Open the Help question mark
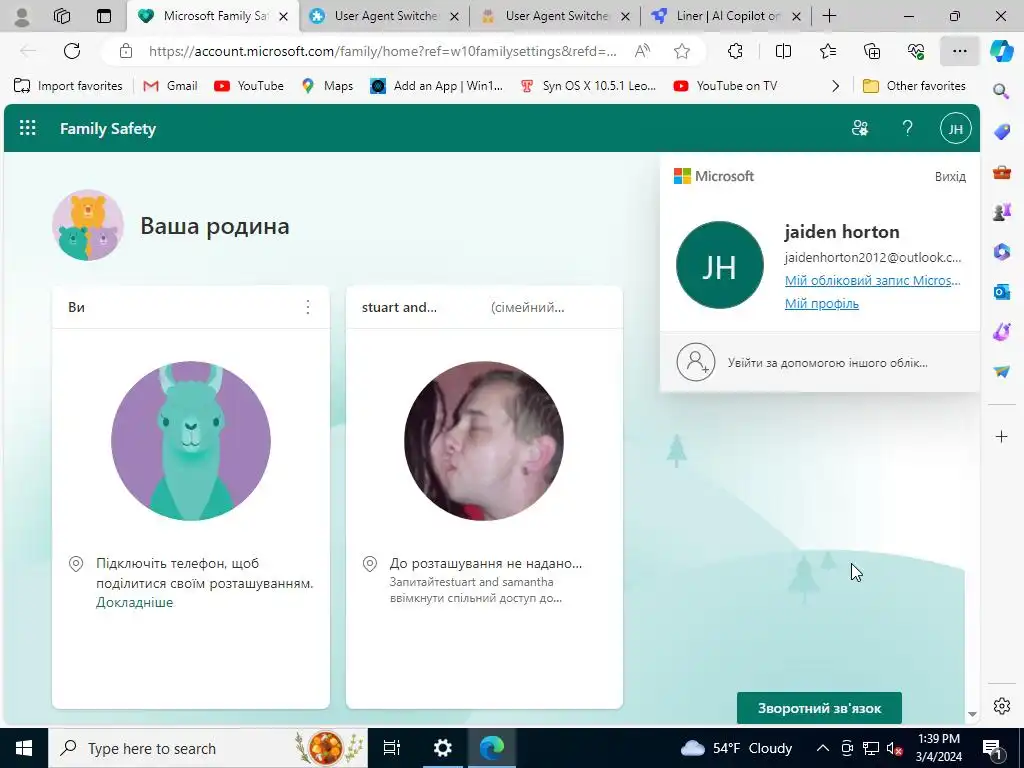 coord(907,128)
